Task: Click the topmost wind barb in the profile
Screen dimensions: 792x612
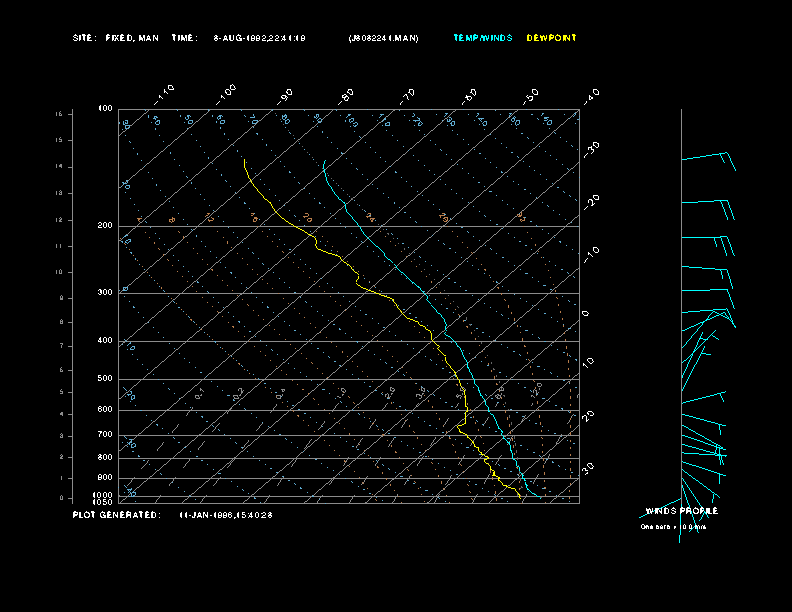Action: (709, 158)
